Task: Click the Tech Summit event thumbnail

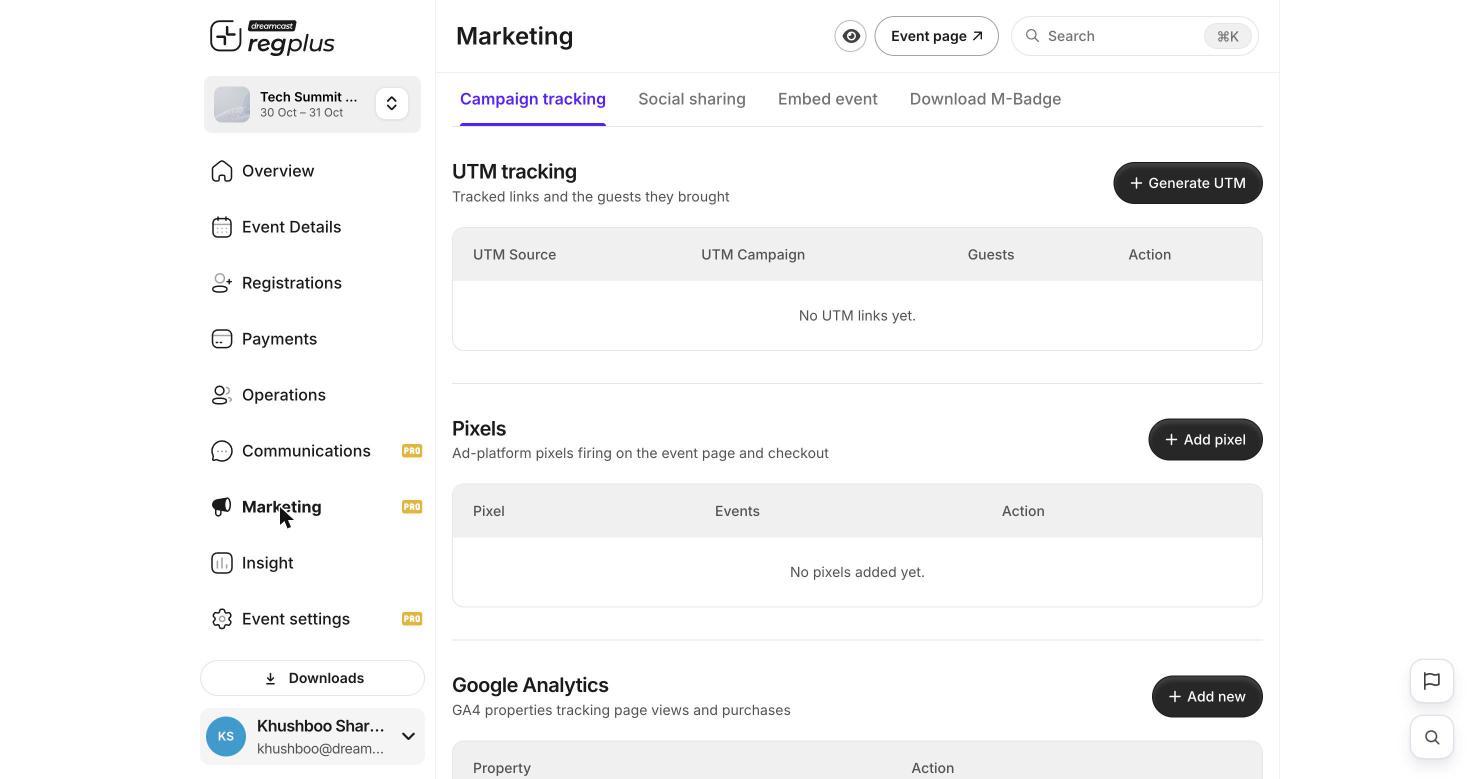Action: pyautogui.click(x=232, y=104)
